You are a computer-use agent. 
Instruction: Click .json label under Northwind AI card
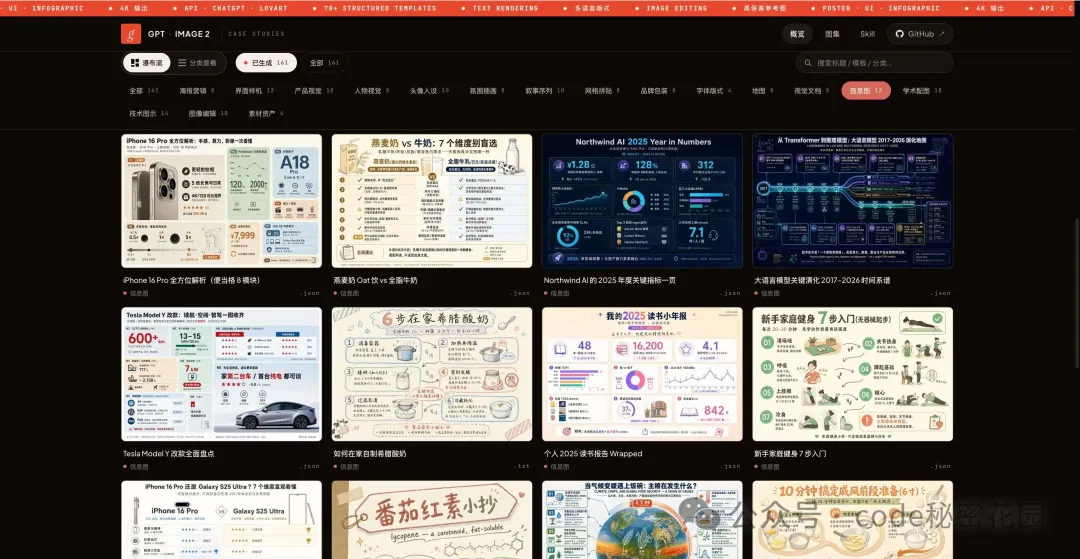point(730,293)
